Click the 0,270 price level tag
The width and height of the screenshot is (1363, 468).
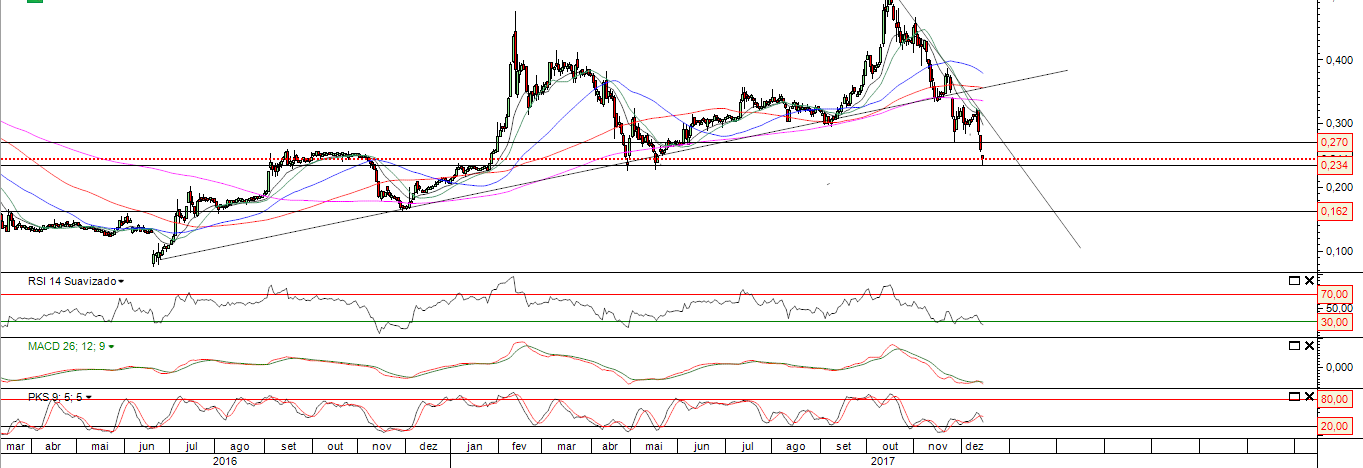[1333, 143]
